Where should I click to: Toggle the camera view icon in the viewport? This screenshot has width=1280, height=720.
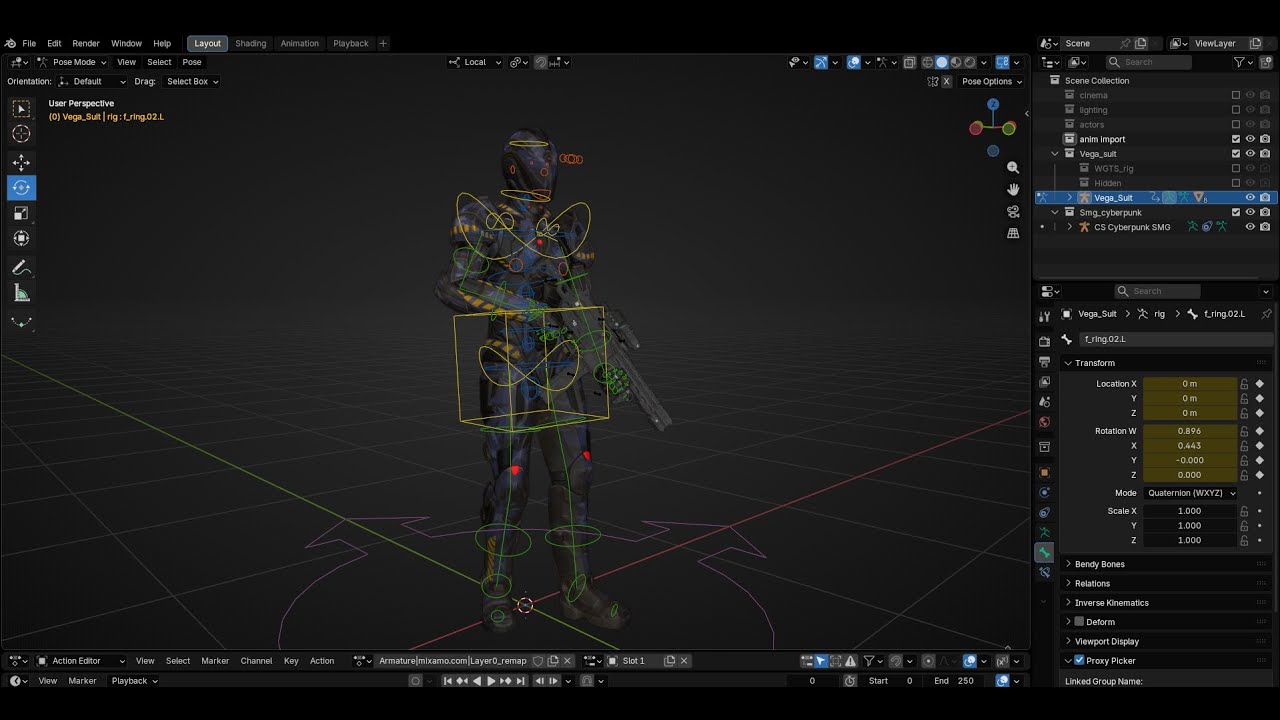click(1013, 212)
